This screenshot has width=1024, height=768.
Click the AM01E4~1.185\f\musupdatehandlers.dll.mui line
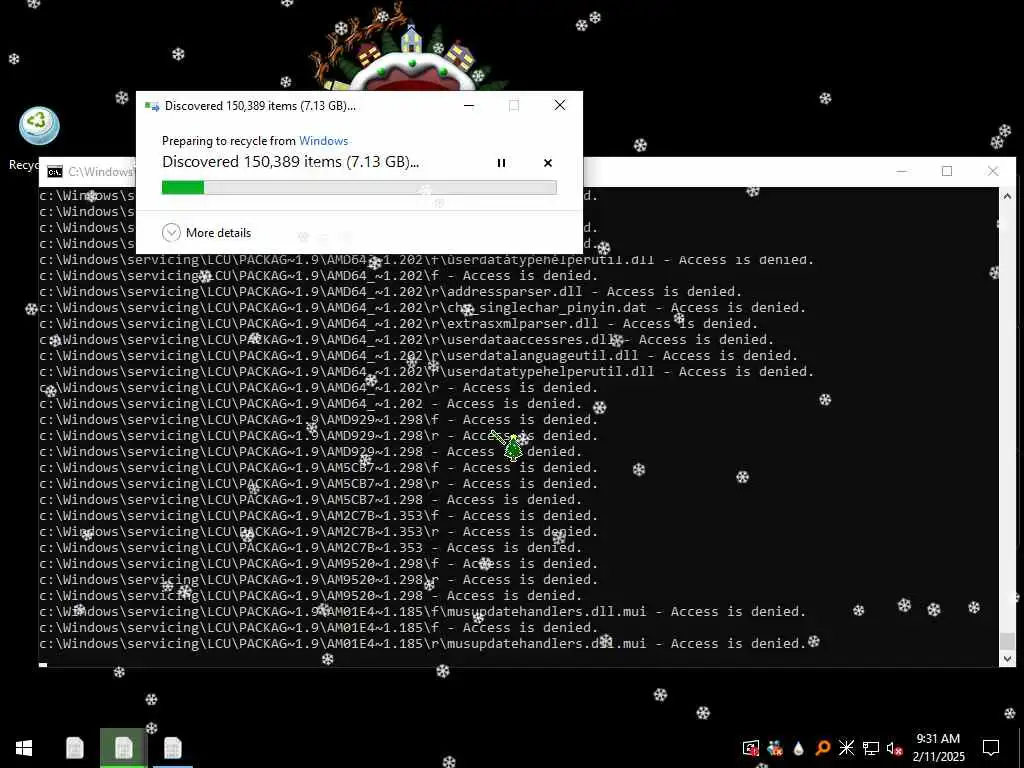(423, 611)
